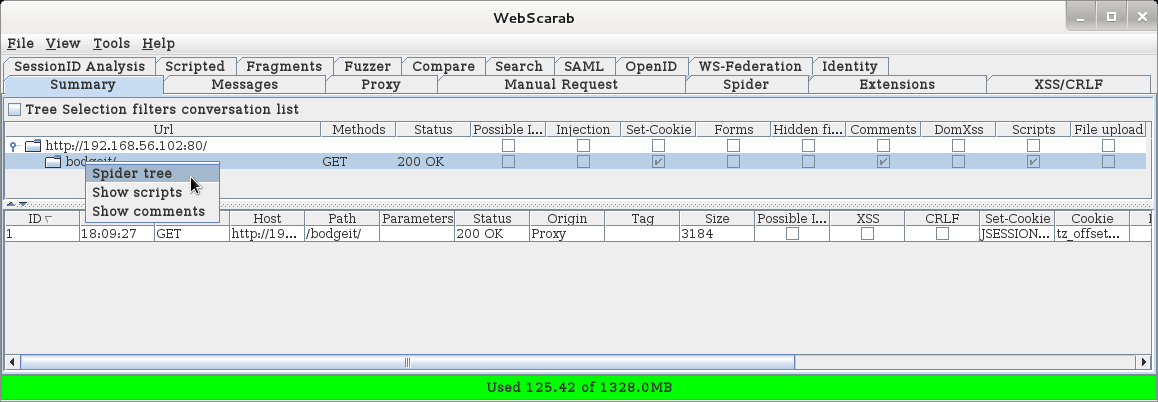Click the Methods tree column header
The width and height of the screenshot is (1158, 402).
tap(359, 130)
